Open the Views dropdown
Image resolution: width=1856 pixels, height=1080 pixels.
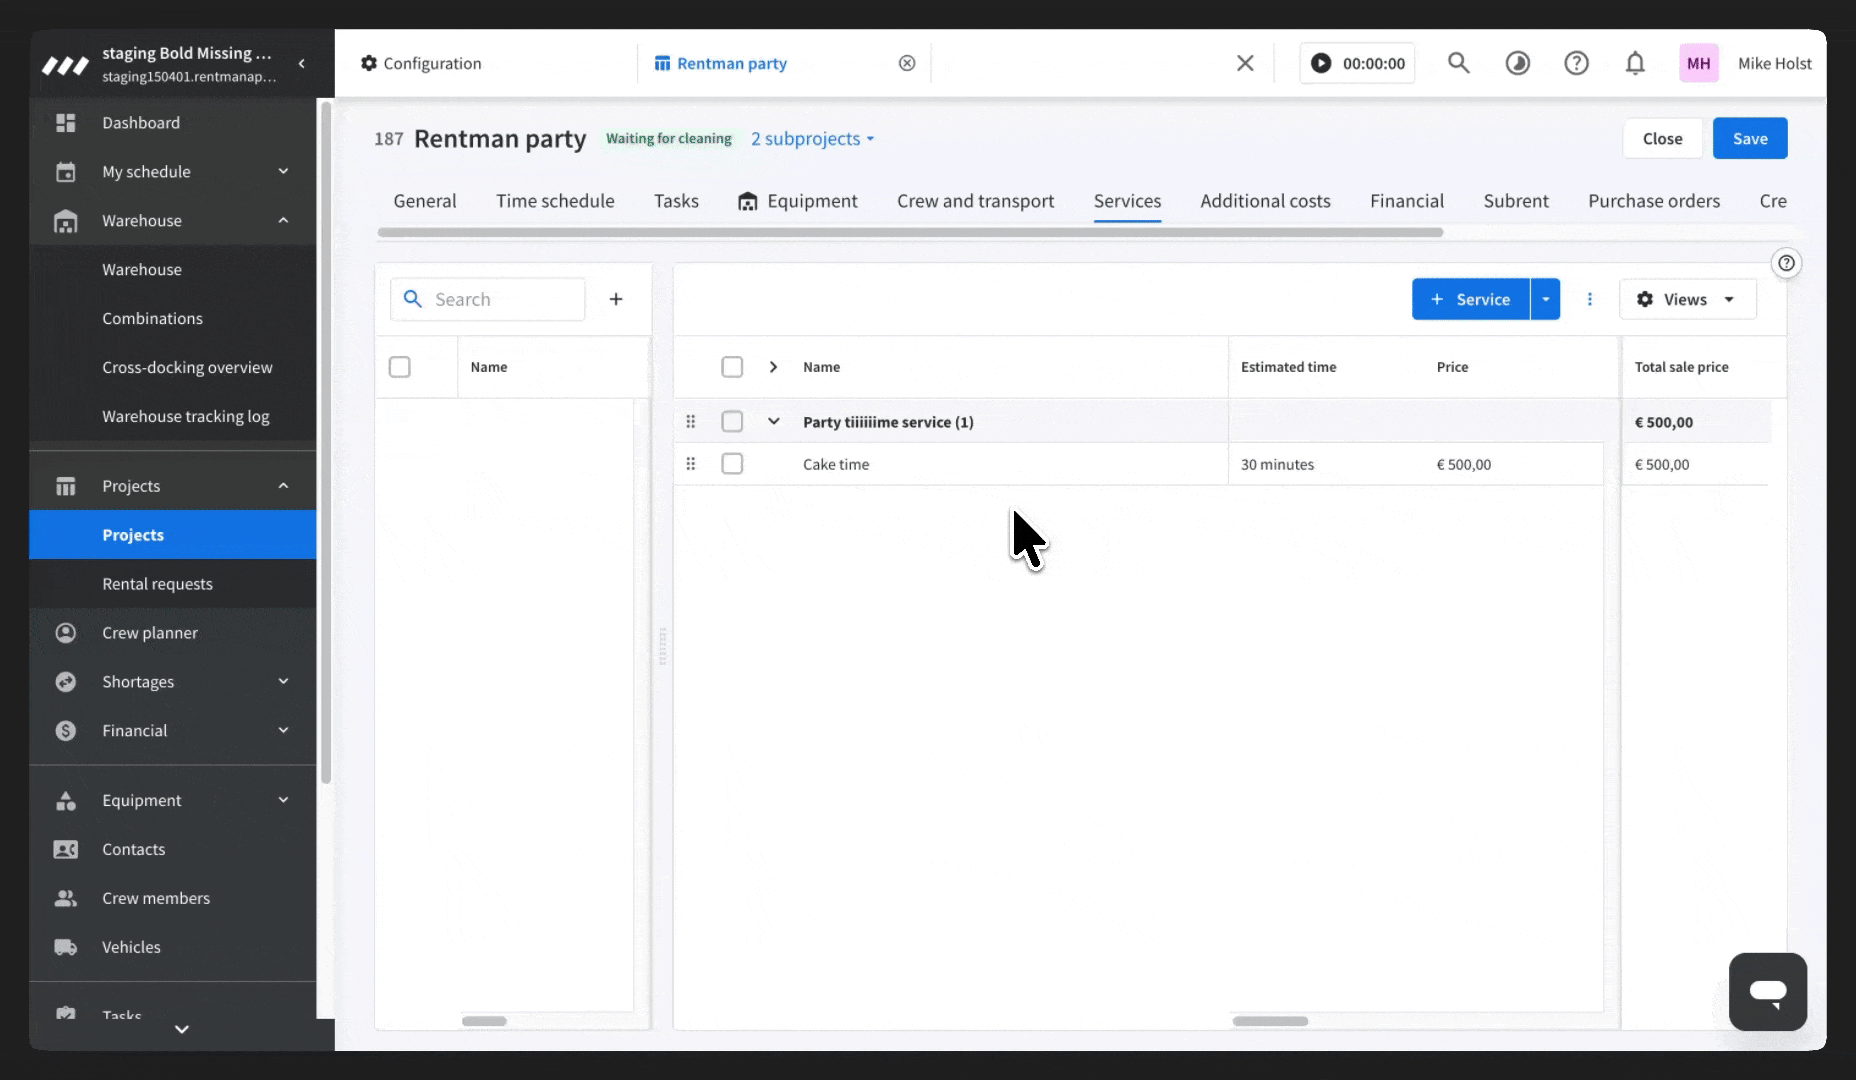[1687, 299]
